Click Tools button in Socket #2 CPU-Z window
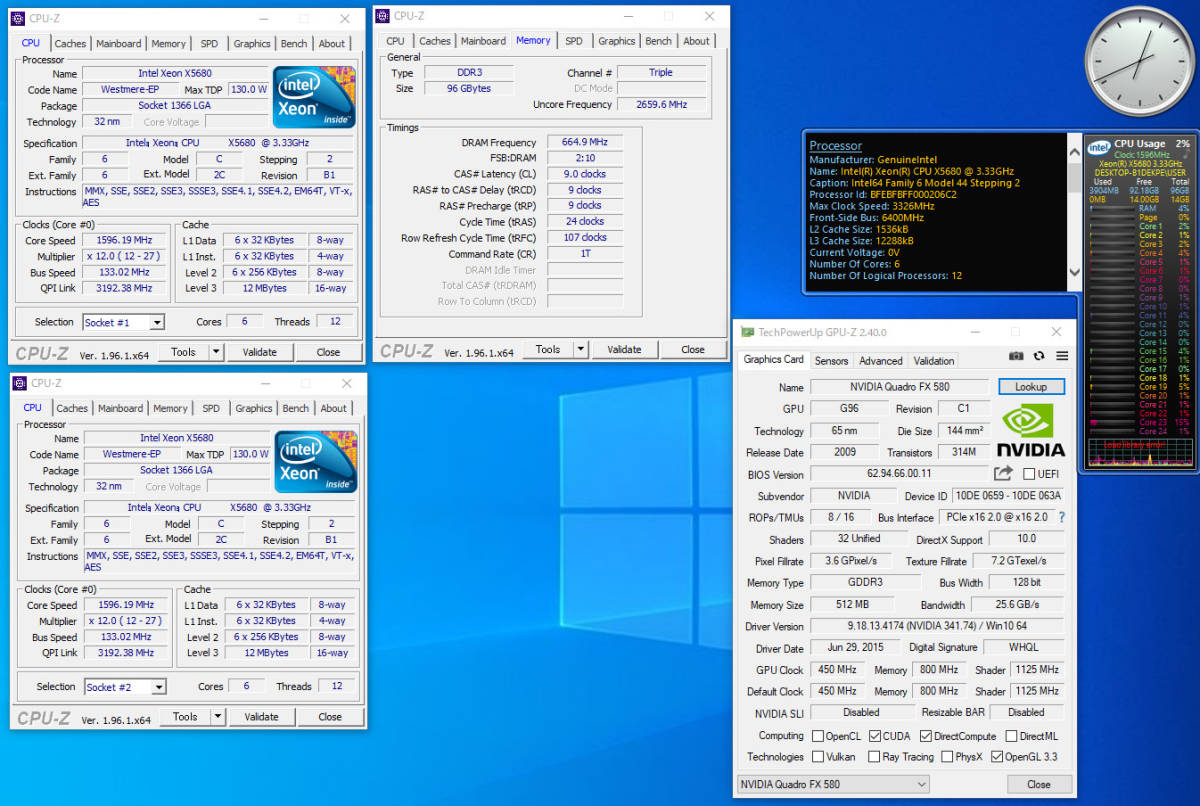The height and width of the screenshot is (806, 1200). (x=185, y=716)
